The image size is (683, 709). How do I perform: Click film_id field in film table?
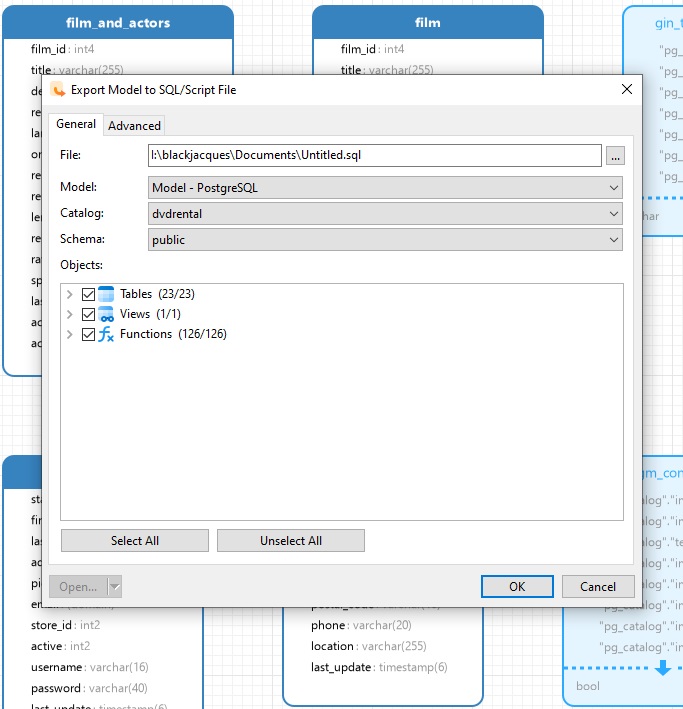click(x=372, y=49)
